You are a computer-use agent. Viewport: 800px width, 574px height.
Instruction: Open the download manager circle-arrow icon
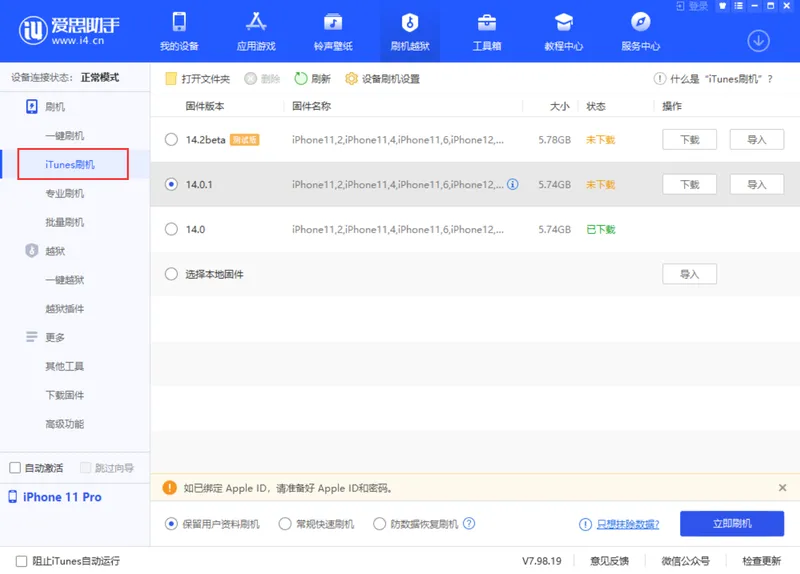(x=759, y=41)
